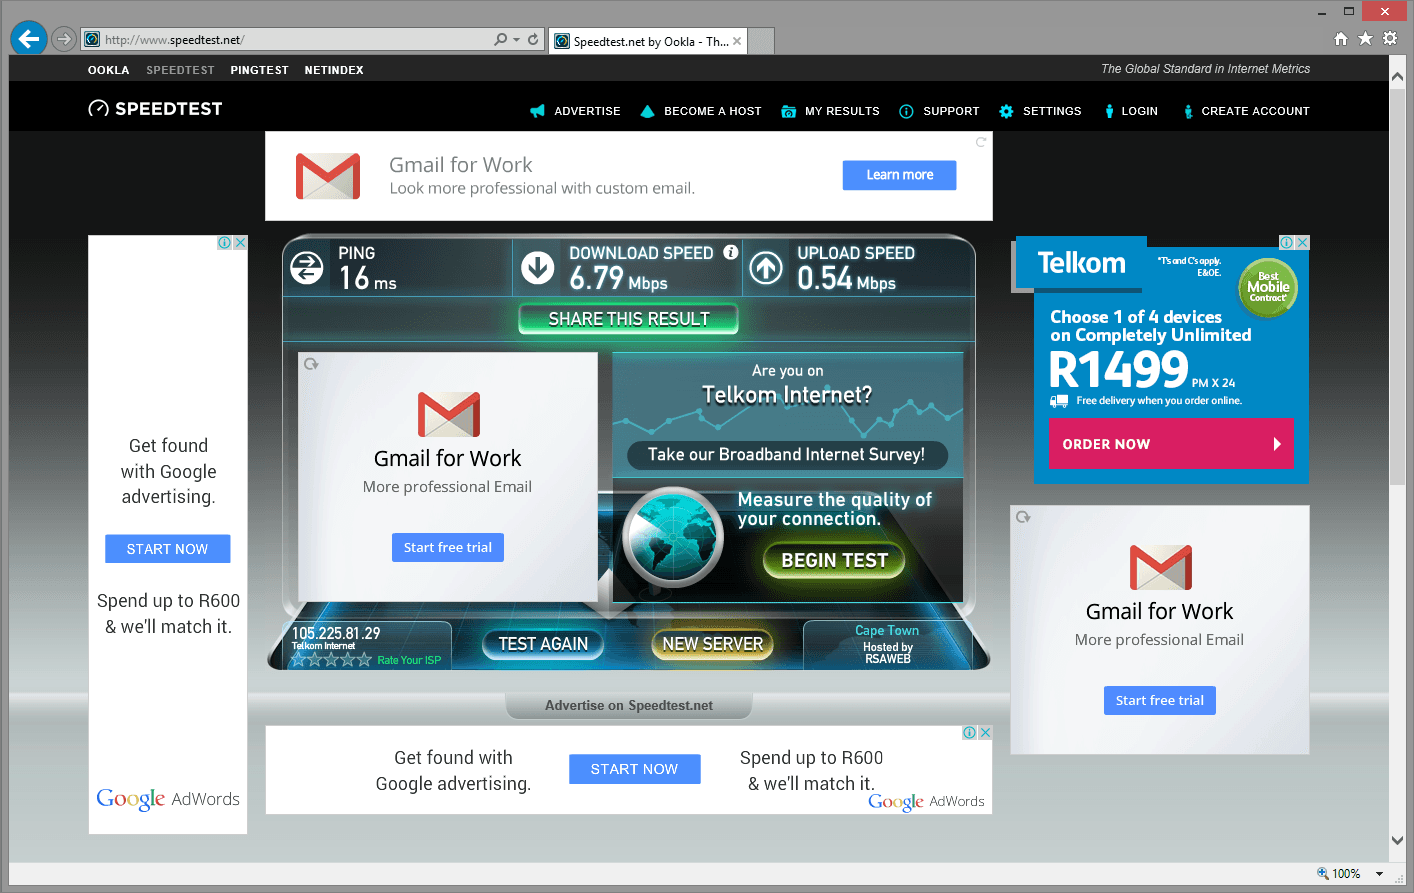Click ORDER NOW in the Telkom ad
This screenshot has height=893, width=1414.
(x=1171, y=444)
